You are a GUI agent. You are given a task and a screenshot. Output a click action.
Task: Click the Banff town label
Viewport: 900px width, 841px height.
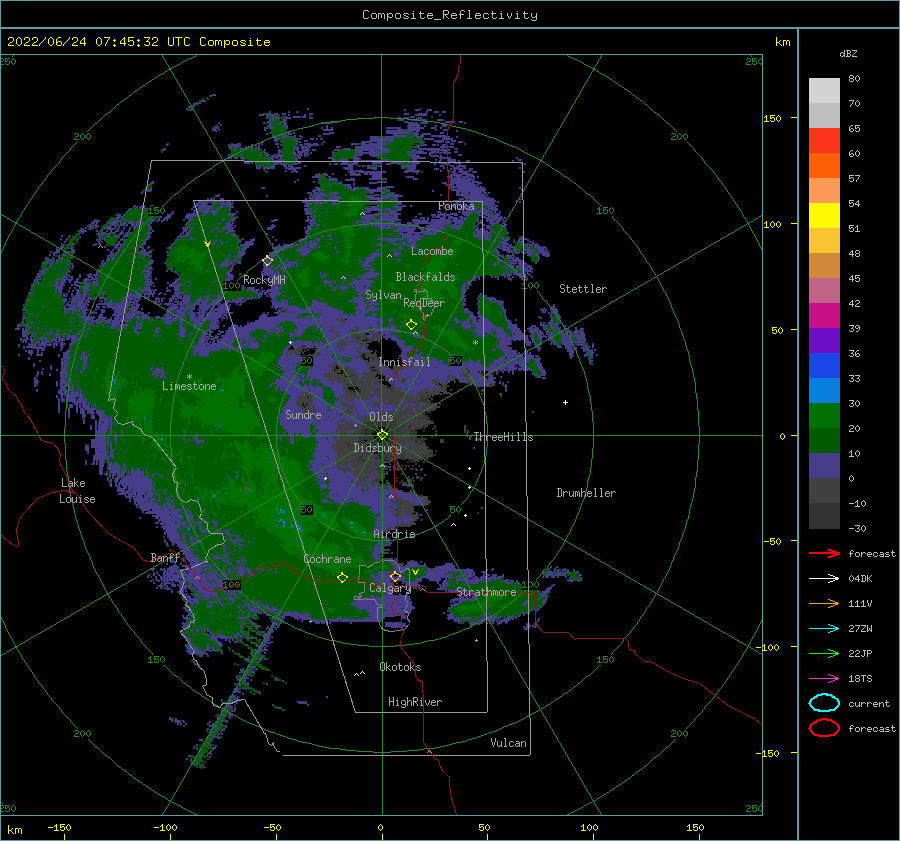click(165, 558)
